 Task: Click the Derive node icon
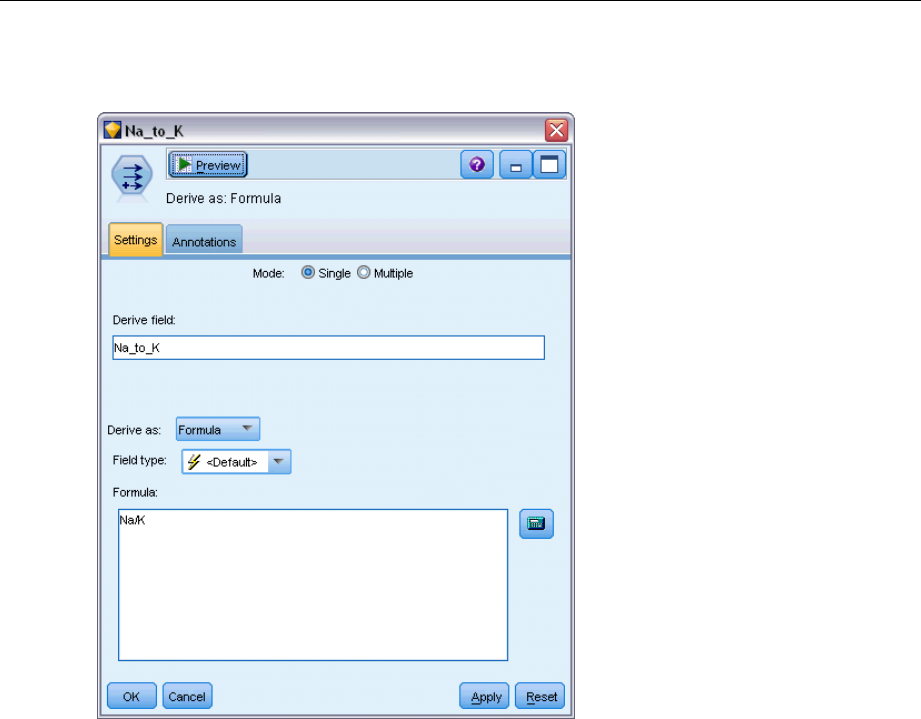(132, 176)
